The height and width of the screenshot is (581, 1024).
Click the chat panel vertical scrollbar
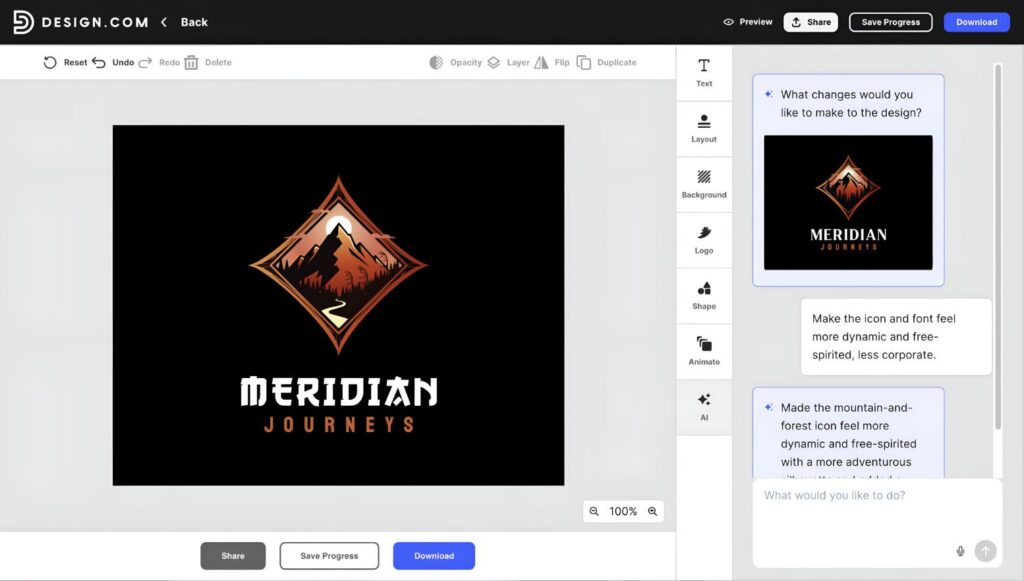[997, 247]
